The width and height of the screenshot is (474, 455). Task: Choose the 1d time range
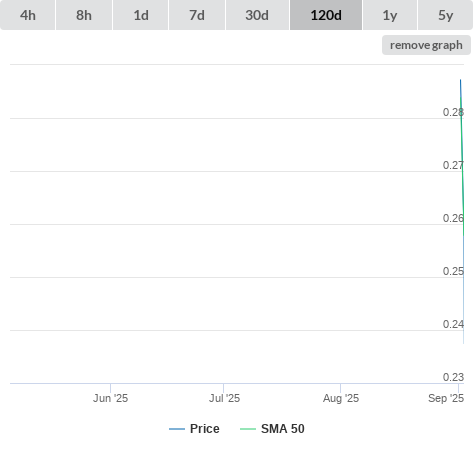pos(141,15)
